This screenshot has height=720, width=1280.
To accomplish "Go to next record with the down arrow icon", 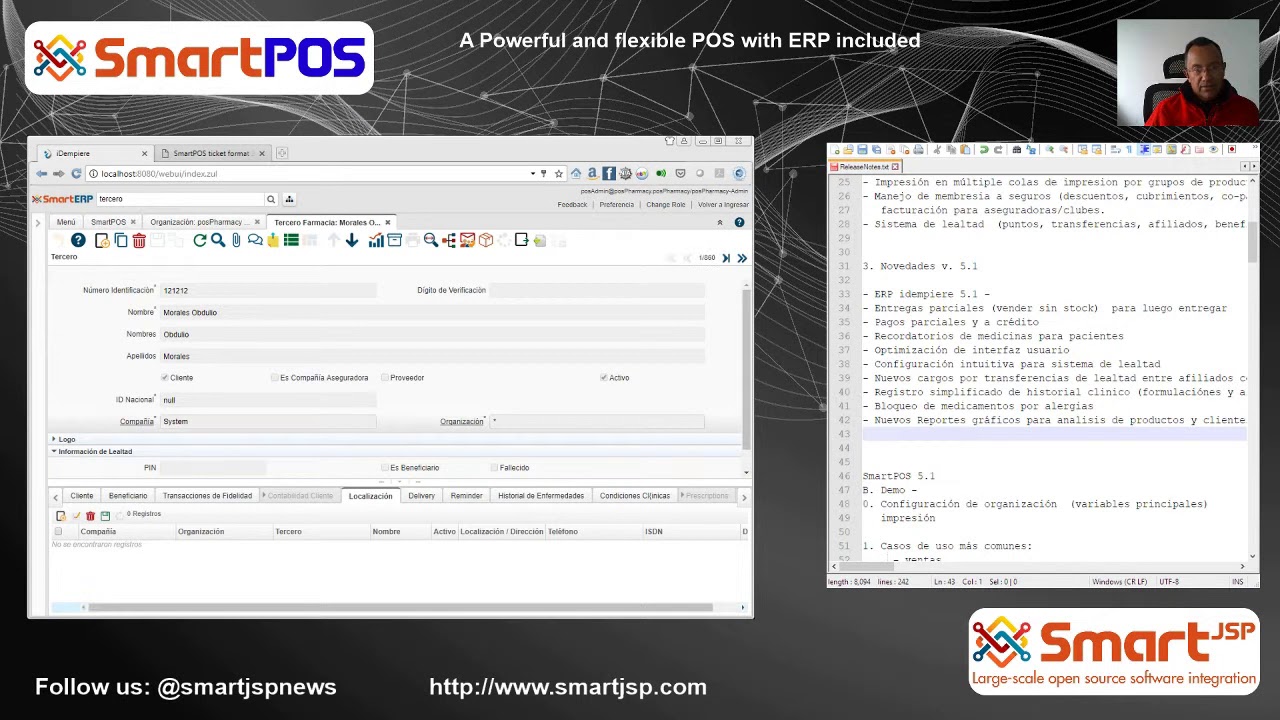I will click(352, 240).
